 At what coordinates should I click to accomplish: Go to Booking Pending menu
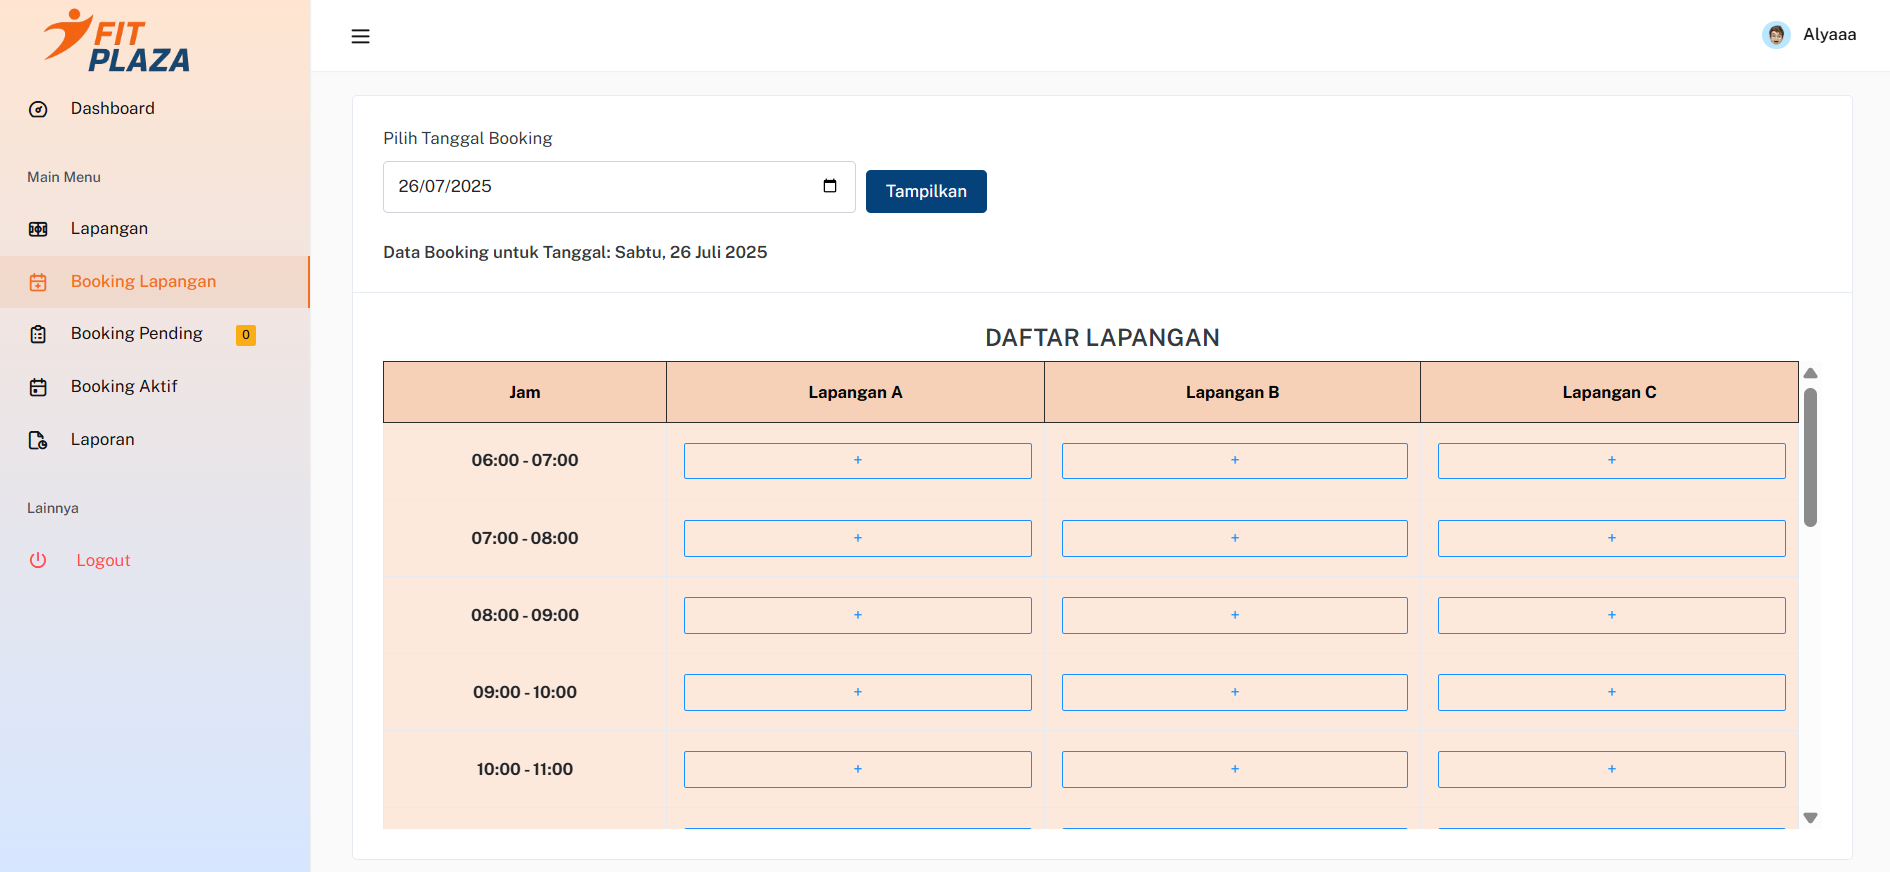coord(137,334)
